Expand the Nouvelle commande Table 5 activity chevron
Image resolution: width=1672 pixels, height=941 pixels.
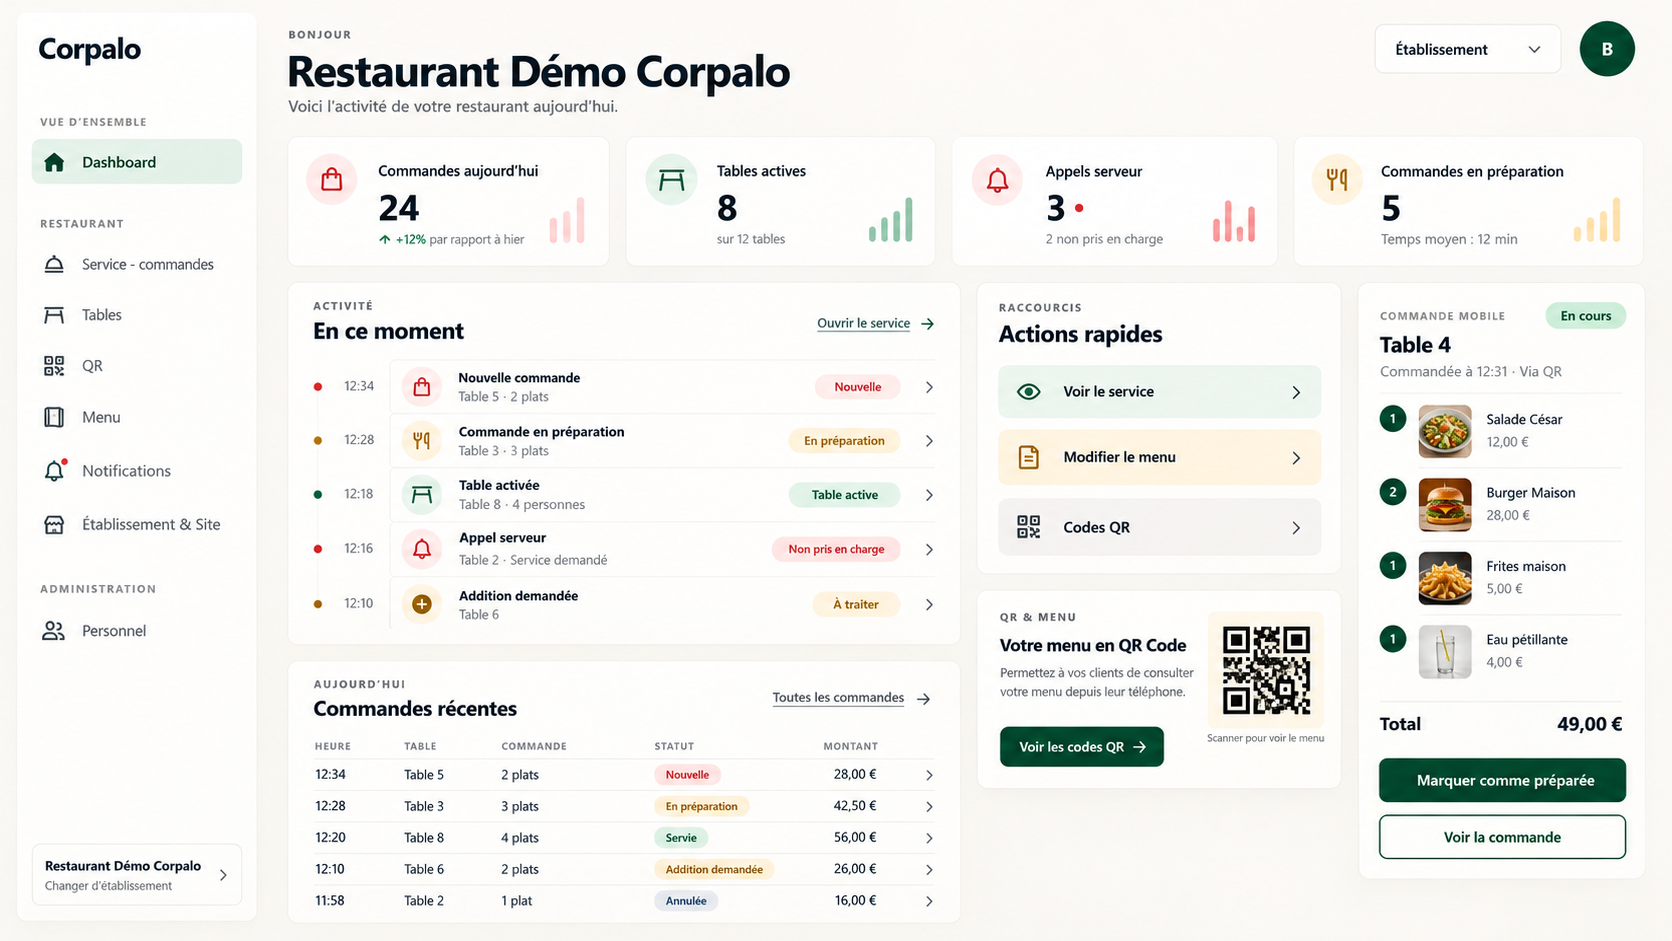[x=929, y=387]
